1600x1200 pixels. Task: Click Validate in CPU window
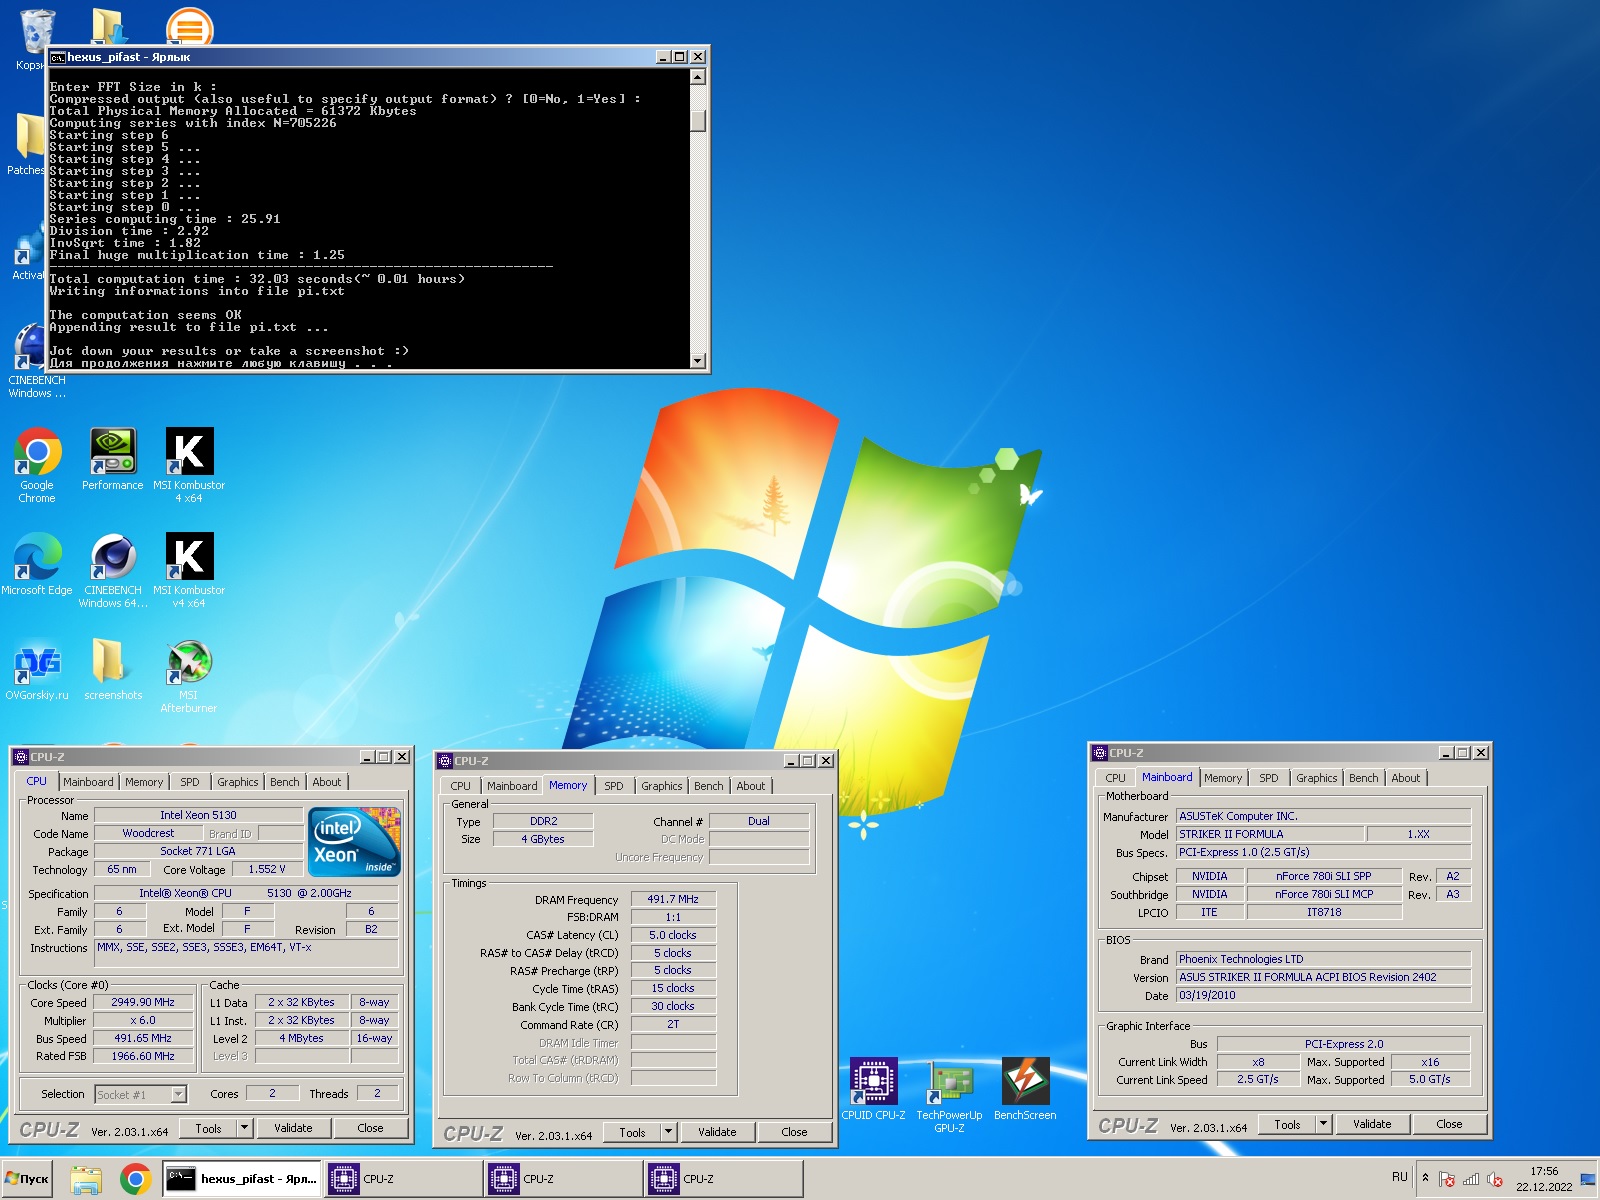(x=293, y=1128)
